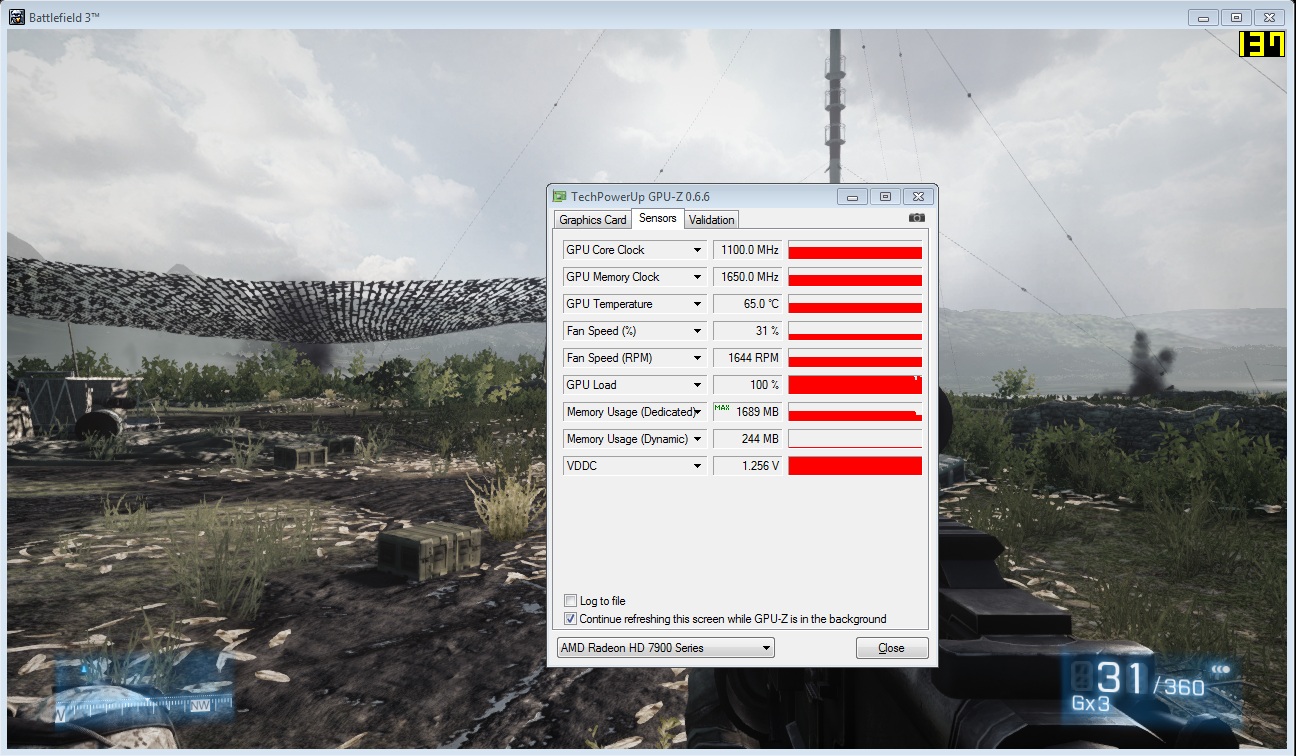Enable the Log to file checkbox
Screen dimensions: 1296x756
[570, 601]
